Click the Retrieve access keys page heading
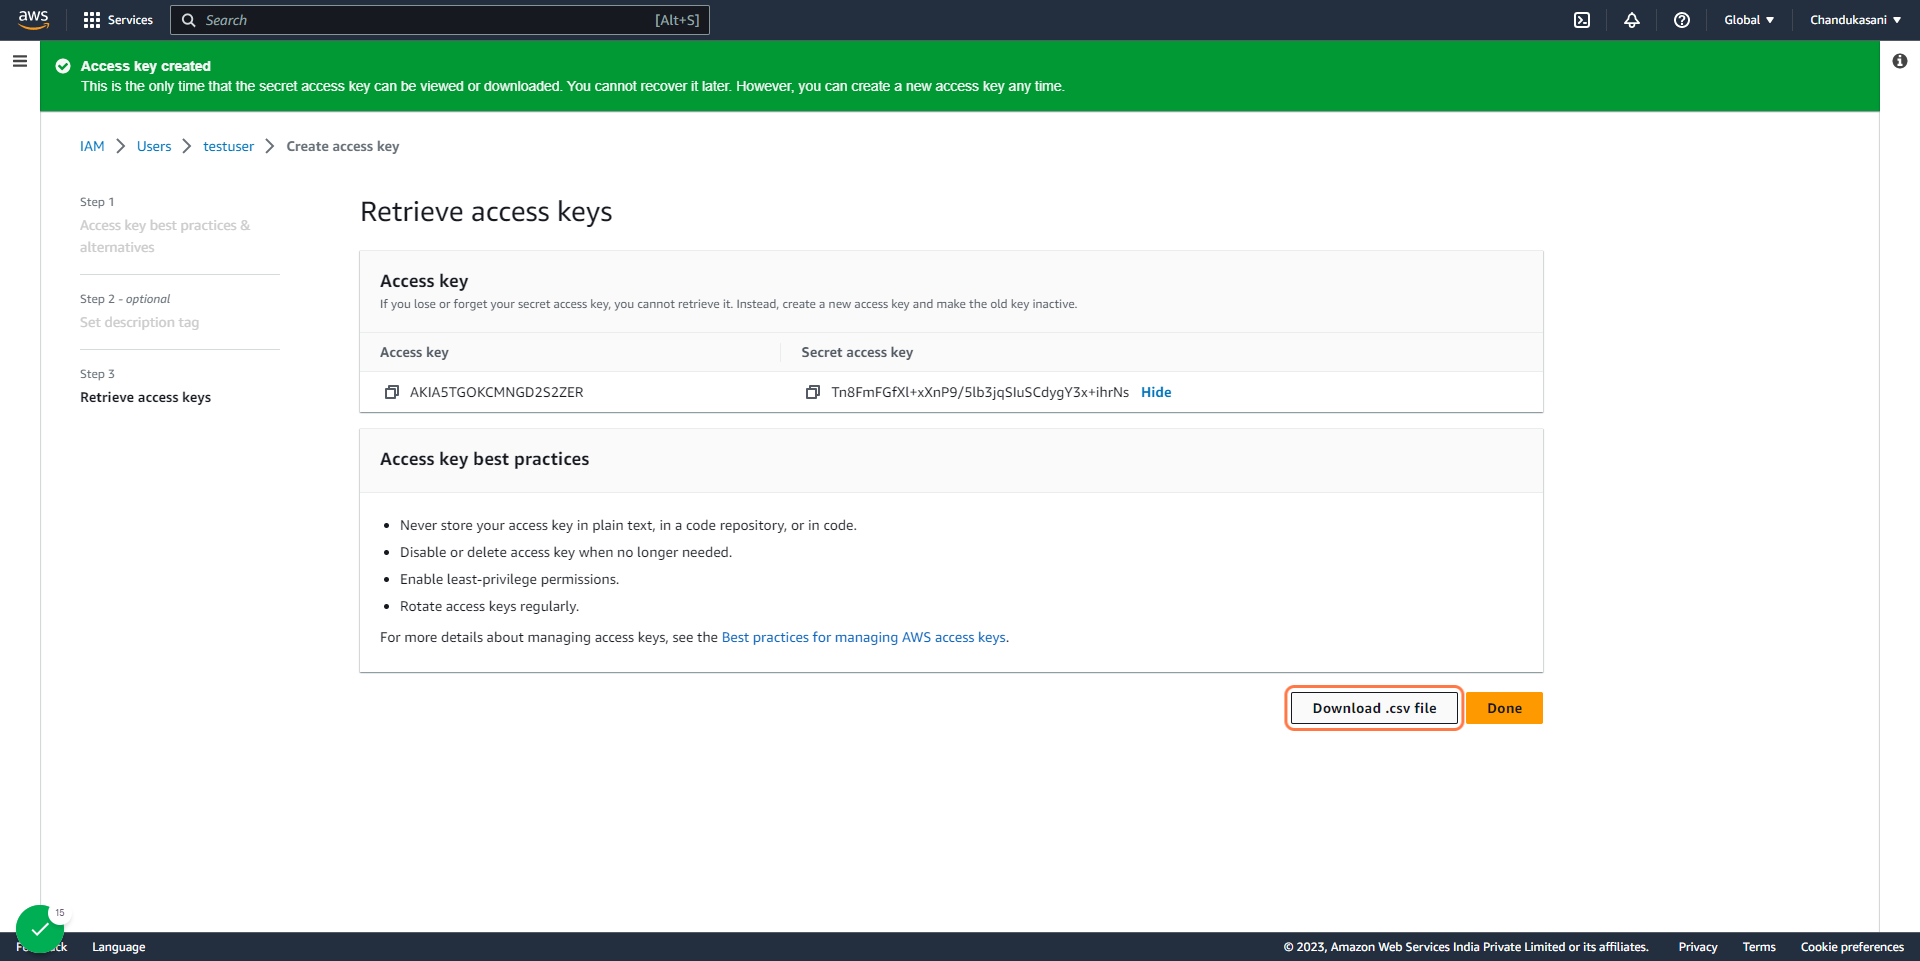The image size is (1920, 961). point(486,212)
